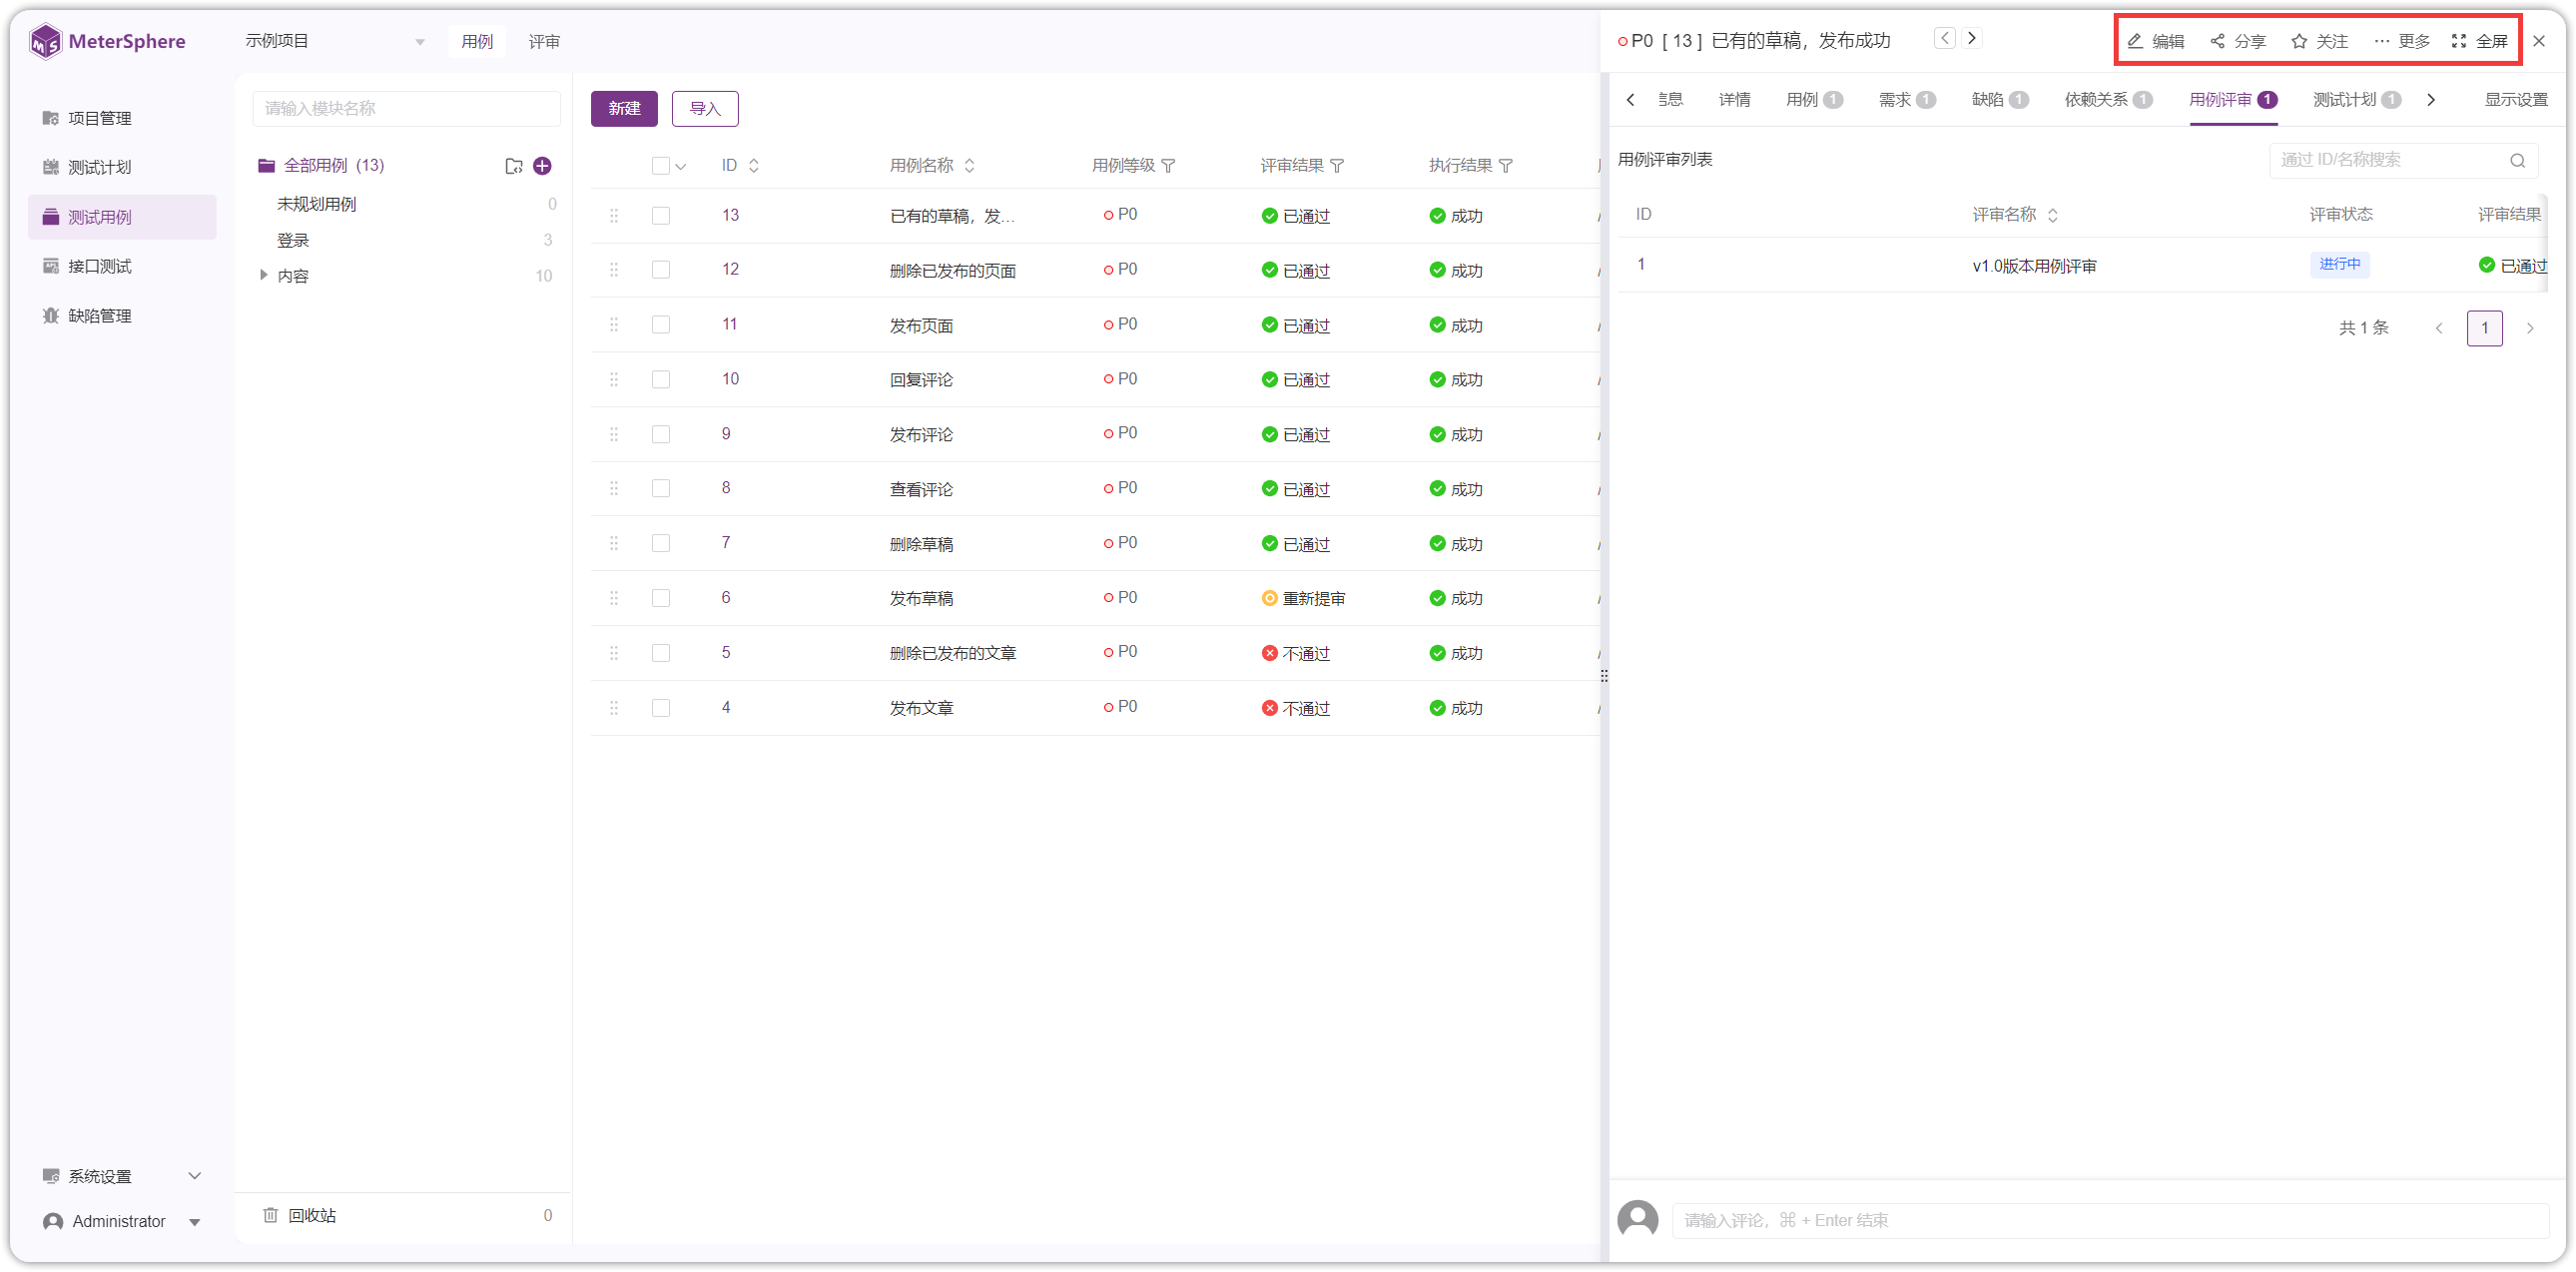
Task: Check the box for case 11
Action: coord(661,325)
